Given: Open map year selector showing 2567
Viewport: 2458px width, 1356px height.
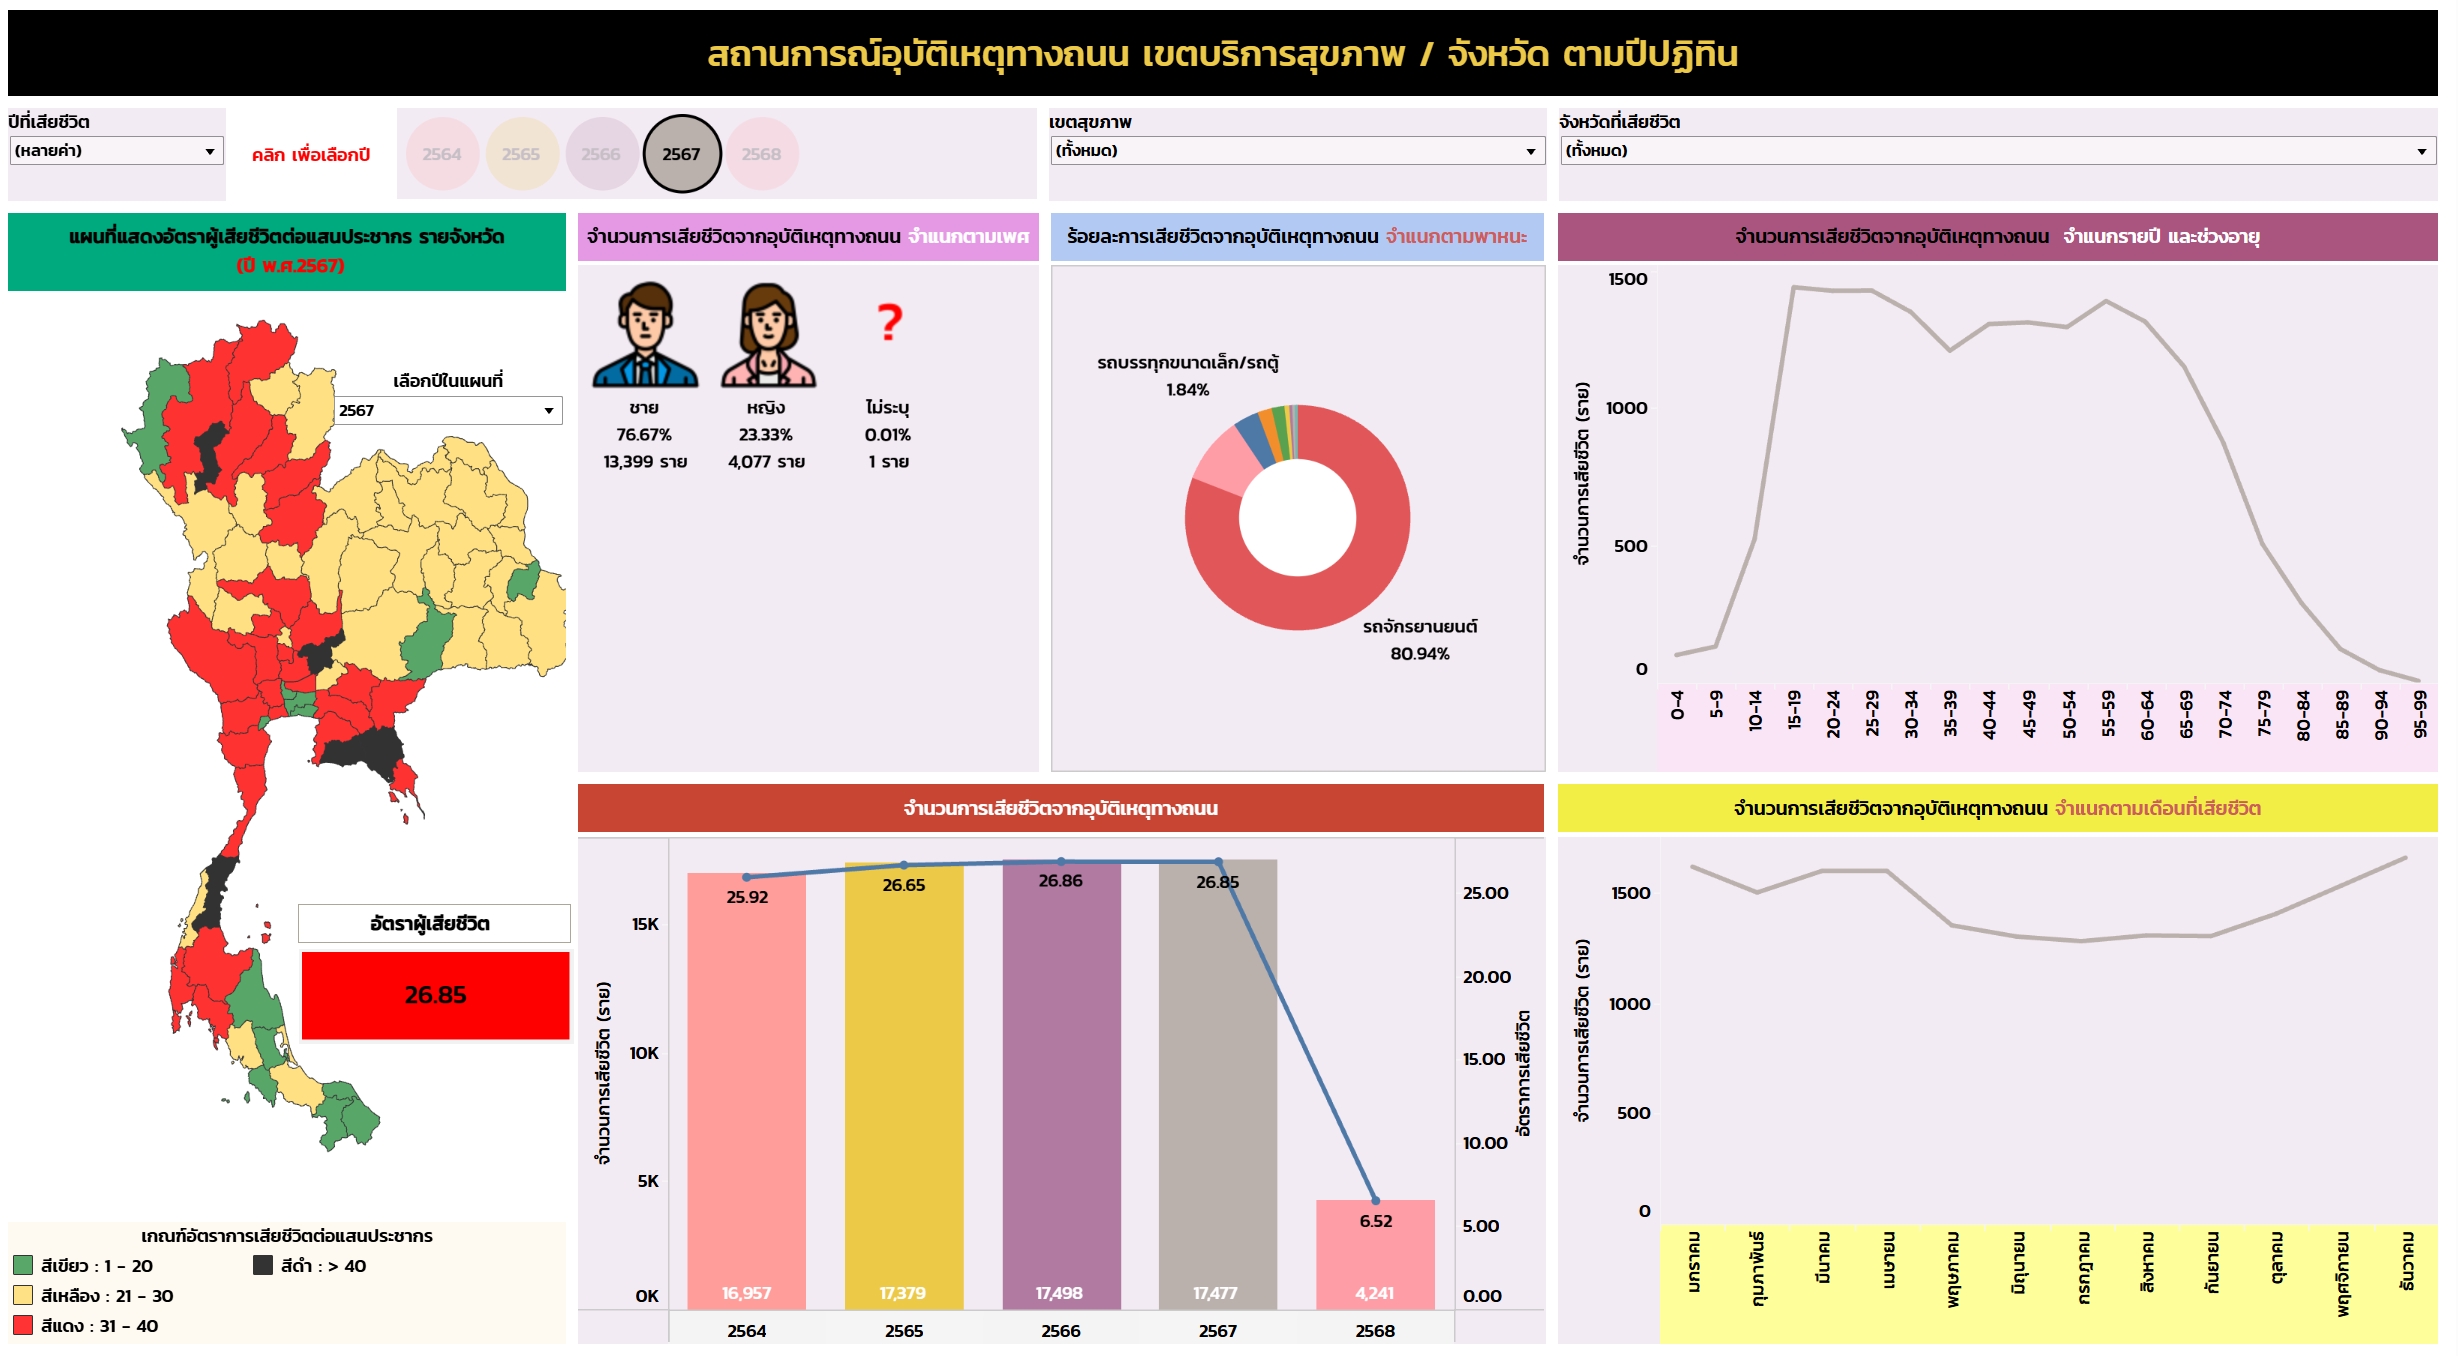Looking at the screenshot, I should coord(448,411).
